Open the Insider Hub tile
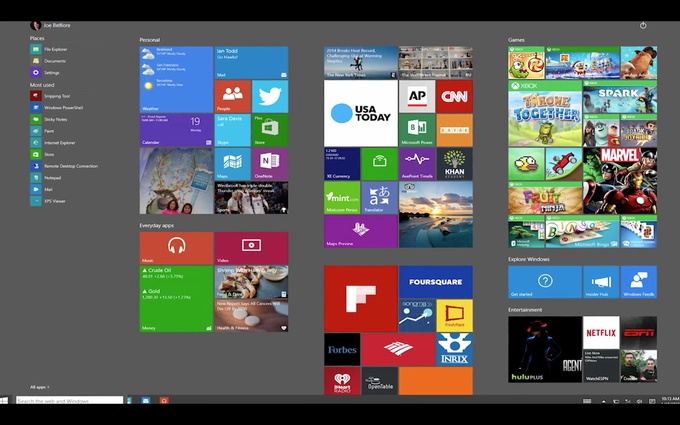The height and width of the screenshot is (425, 680). [601, 282]
